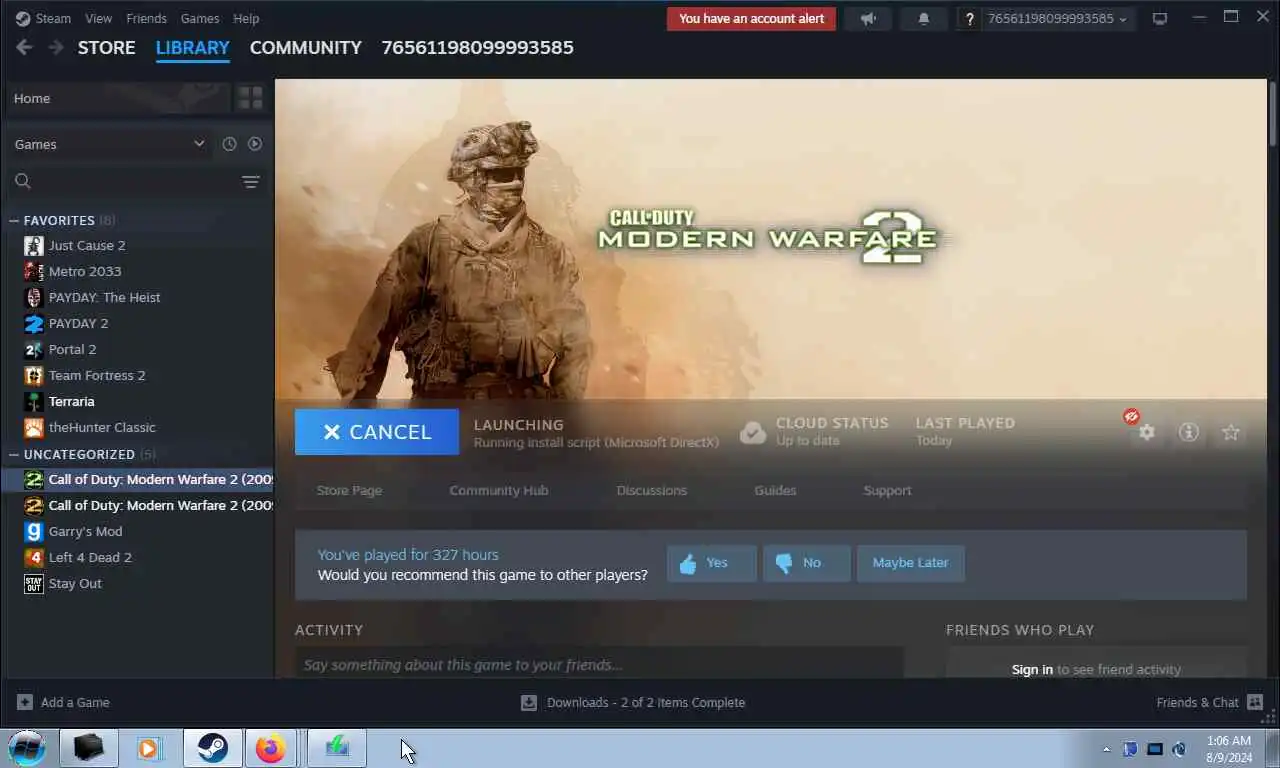Toggle ready-to-play filter icon

[x=255, y=144]
